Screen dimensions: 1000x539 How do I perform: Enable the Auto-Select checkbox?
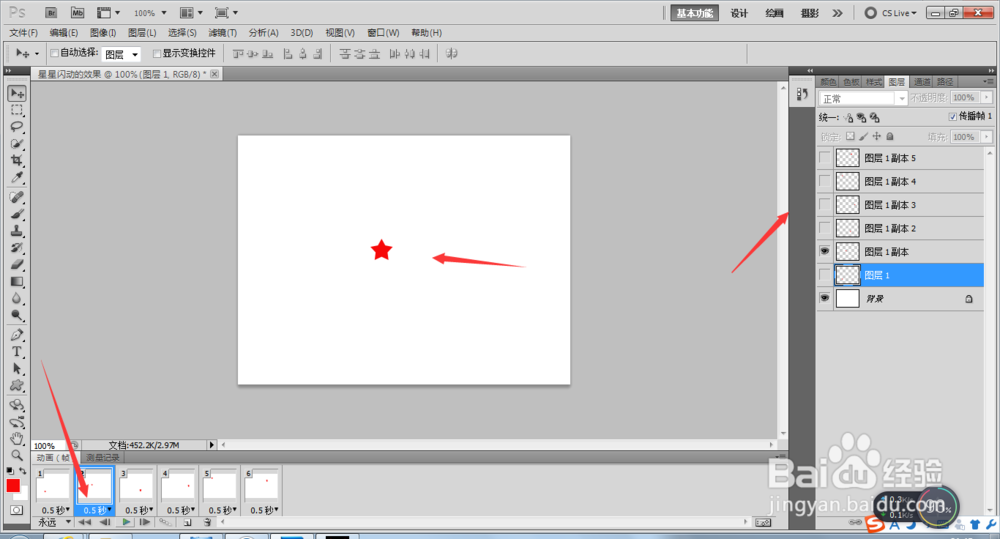tap(55, 54)
